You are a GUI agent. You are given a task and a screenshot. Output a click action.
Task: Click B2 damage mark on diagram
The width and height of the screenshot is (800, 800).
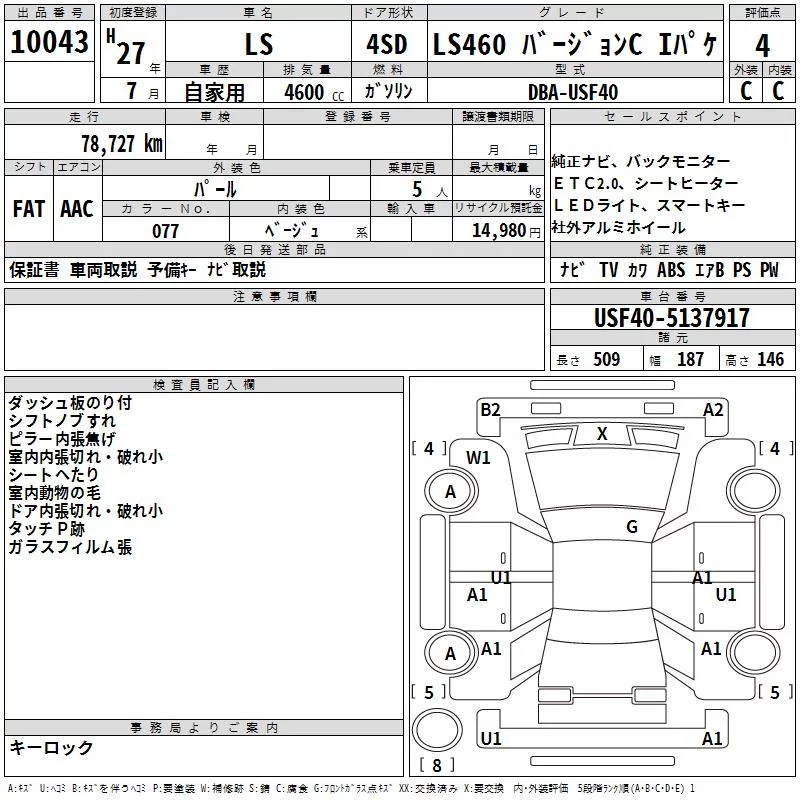490,409
